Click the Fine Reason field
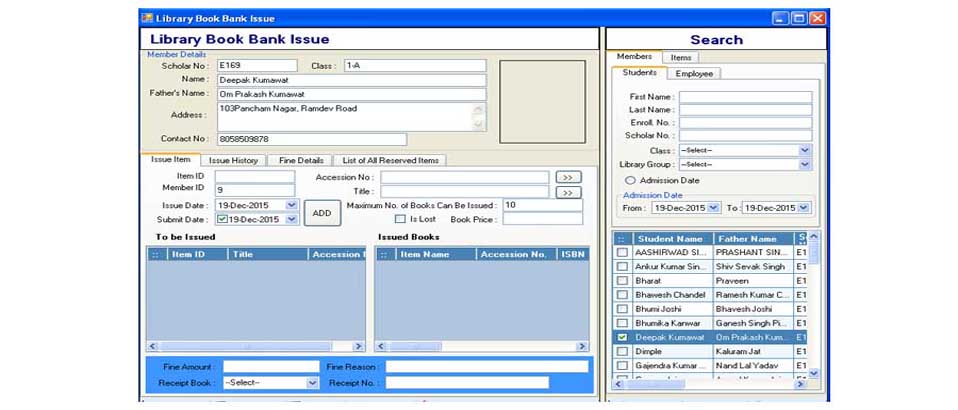 pos(486,367)
